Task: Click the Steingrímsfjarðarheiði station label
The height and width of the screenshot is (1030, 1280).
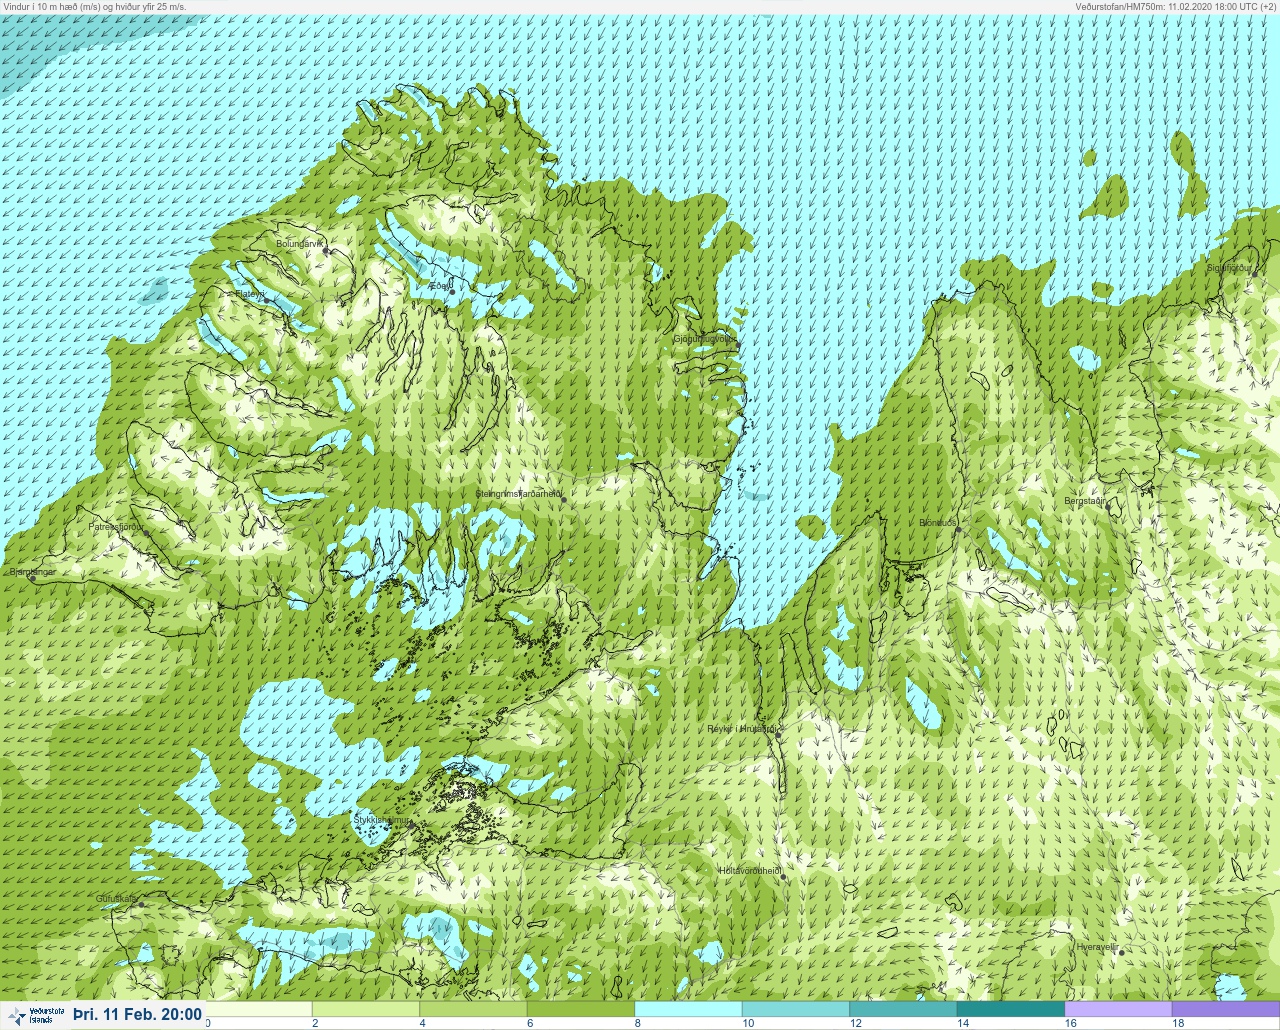Action: 518,493
